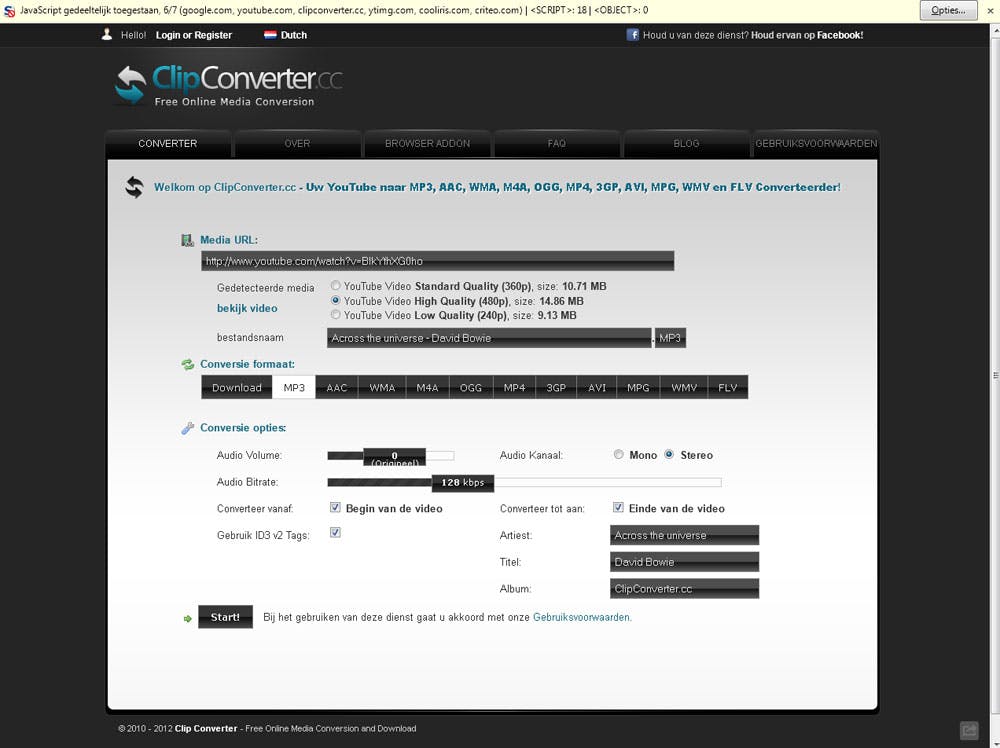
Task: Open the Dutch language selector
Action: pyautogui.click(x=286, y=35)
